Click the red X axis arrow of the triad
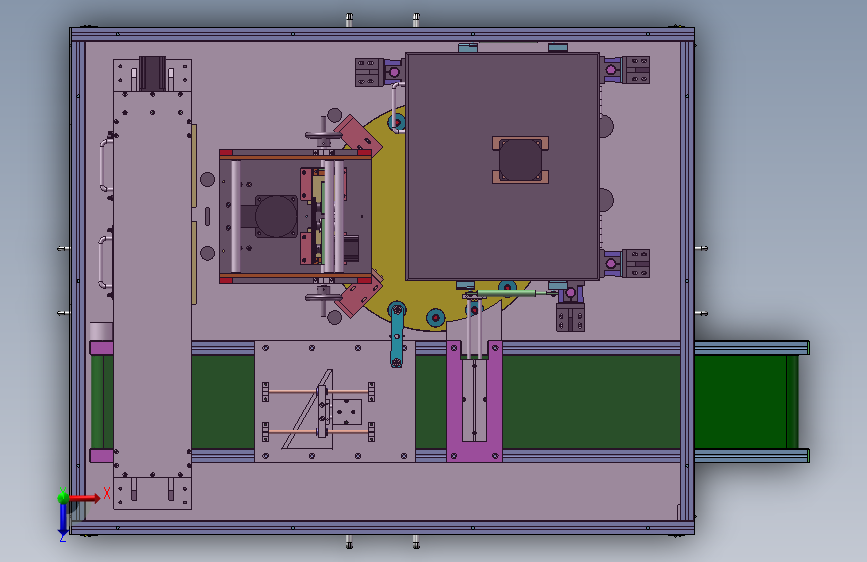Viewport: 867px width, 562px height. (x=85, y=498)
